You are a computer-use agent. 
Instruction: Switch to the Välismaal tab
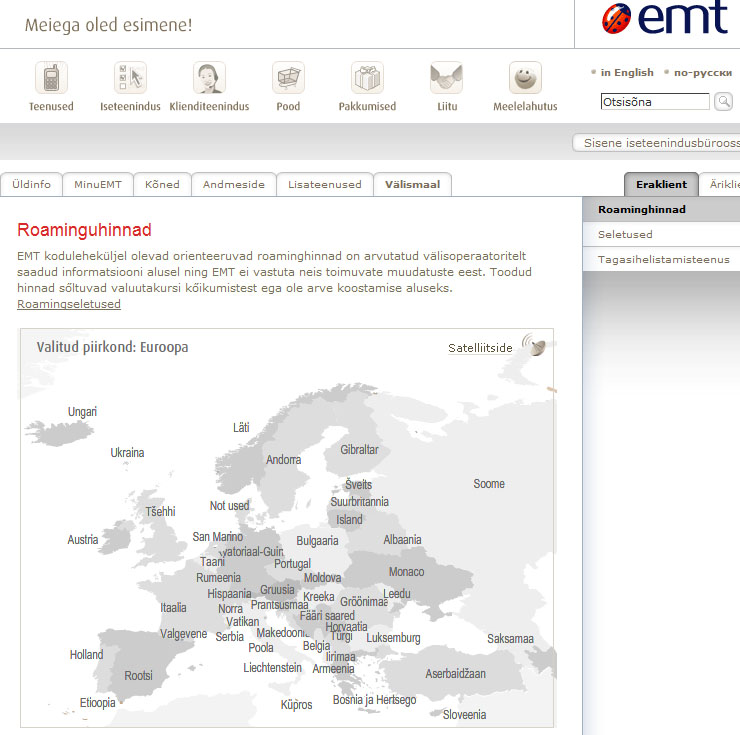(x=412, y=185)
